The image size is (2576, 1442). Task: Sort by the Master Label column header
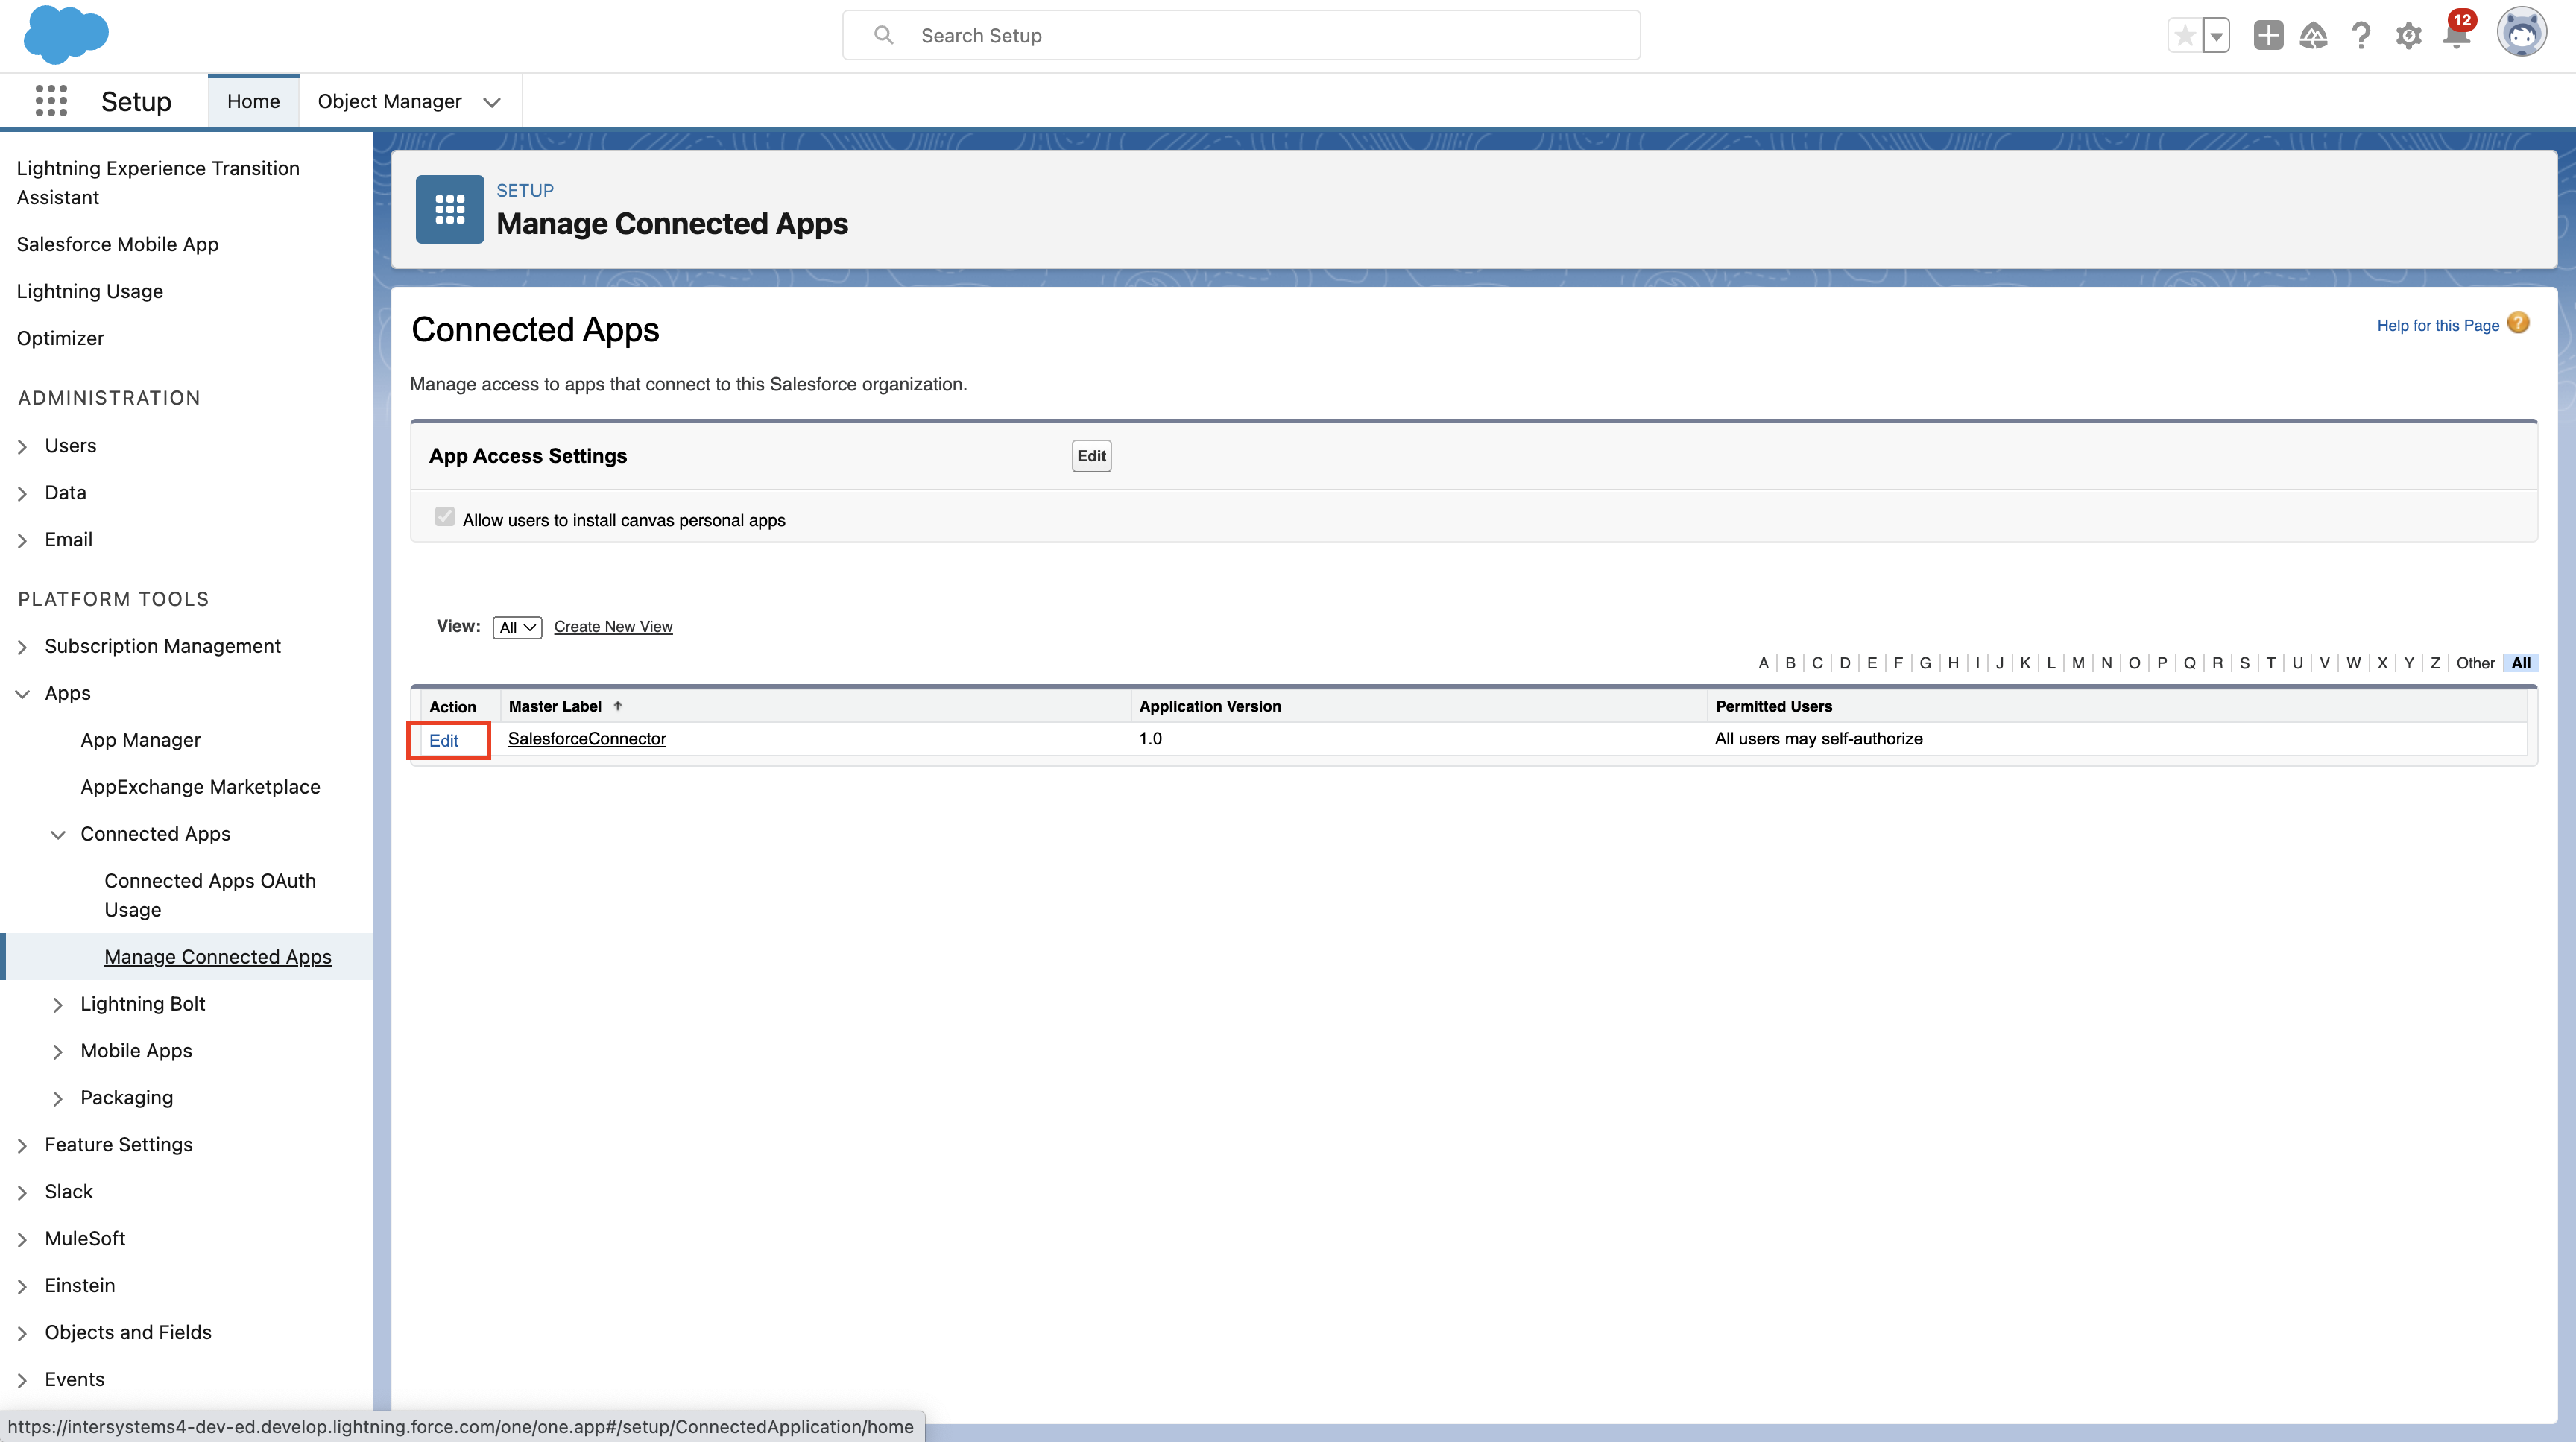pos(555,706)
